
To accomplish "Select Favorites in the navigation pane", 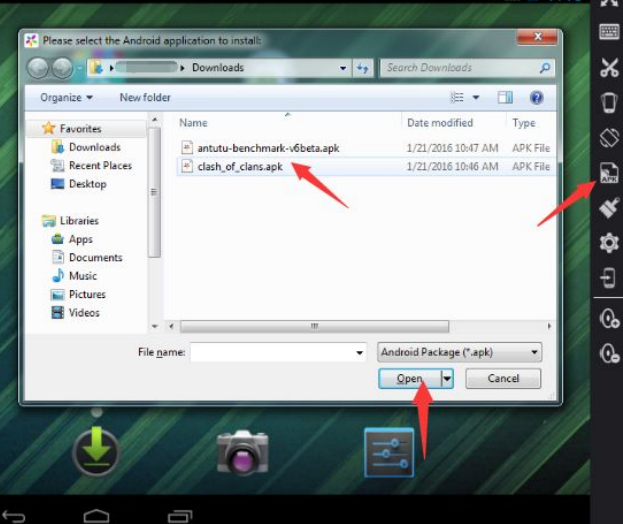I will (x=80, y=129).
